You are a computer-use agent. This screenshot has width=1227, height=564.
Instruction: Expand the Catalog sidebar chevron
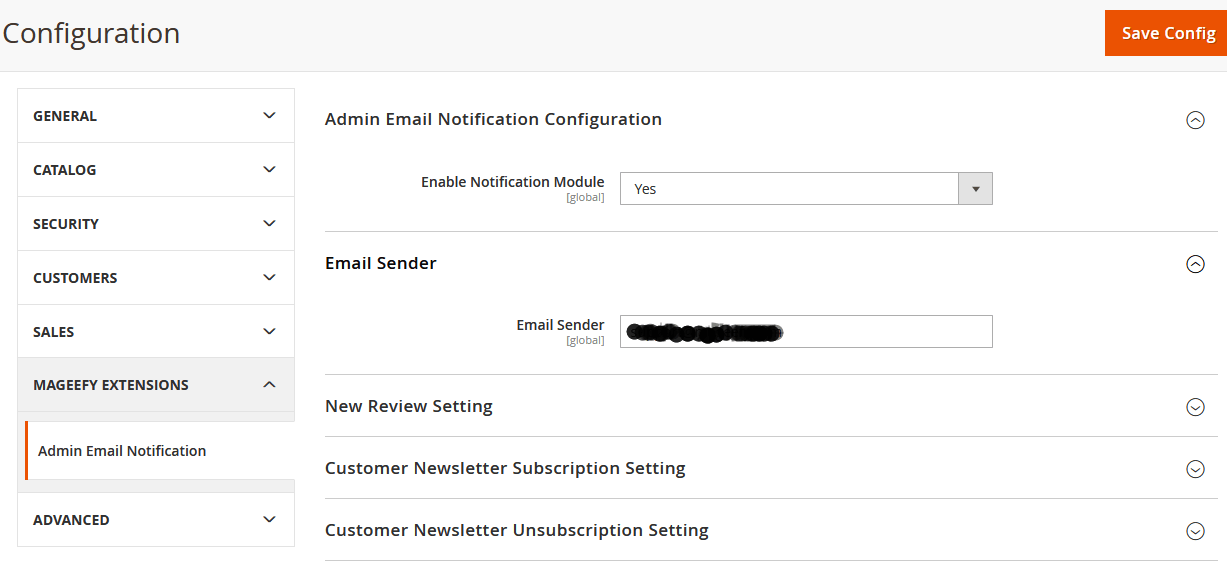[x=269, y=170]
